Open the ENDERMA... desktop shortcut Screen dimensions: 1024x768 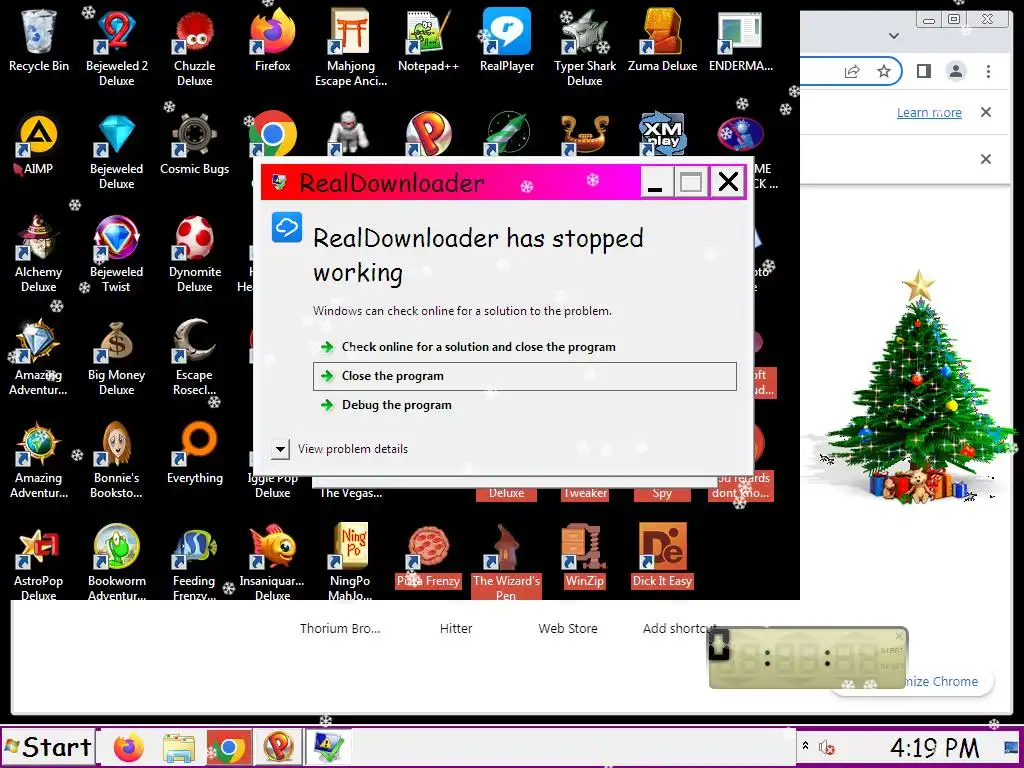pos(741,39)
